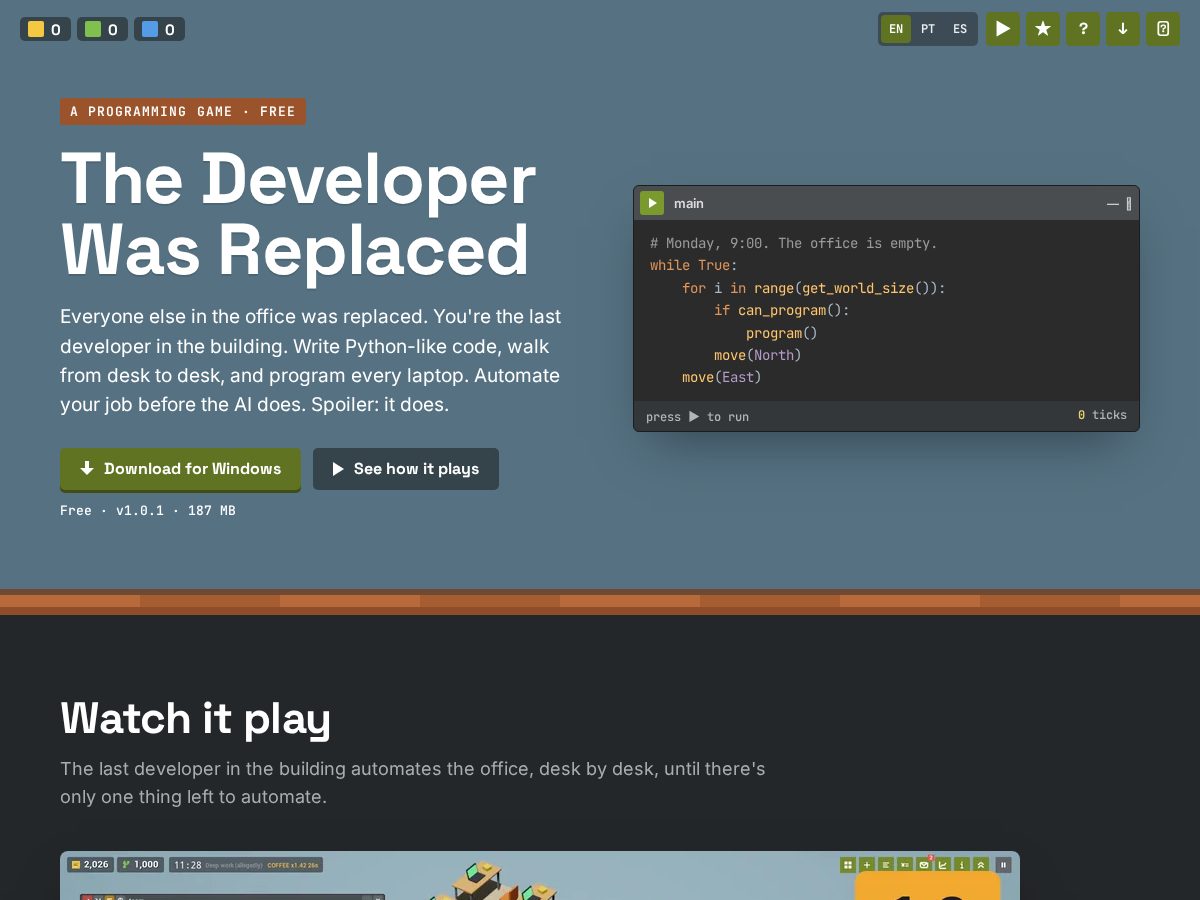This screenshot has width=1200, height=900.
Task: Click the blue resource counter
Action: coord(159,29)
